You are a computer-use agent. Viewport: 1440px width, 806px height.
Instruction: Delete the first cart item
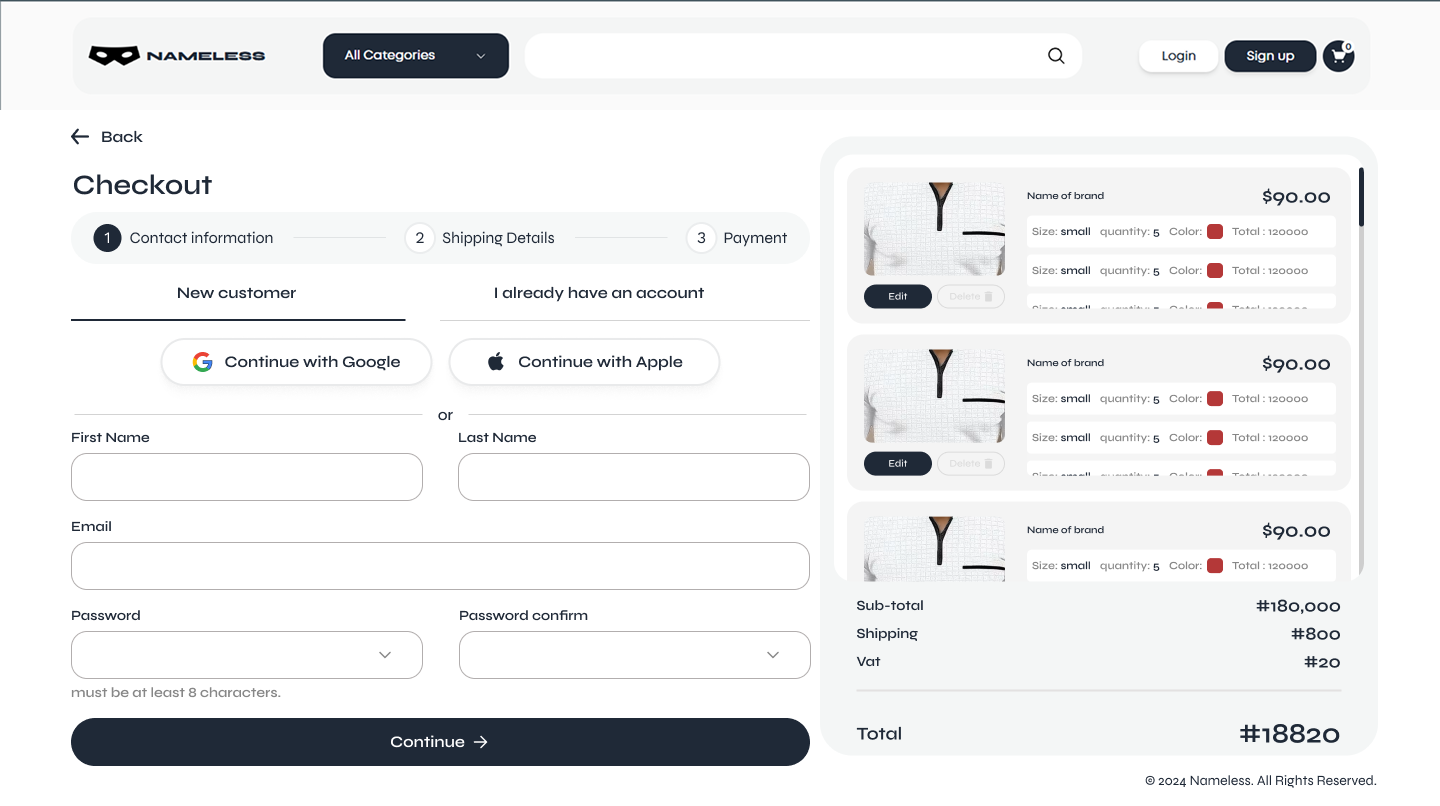point(970,296)
